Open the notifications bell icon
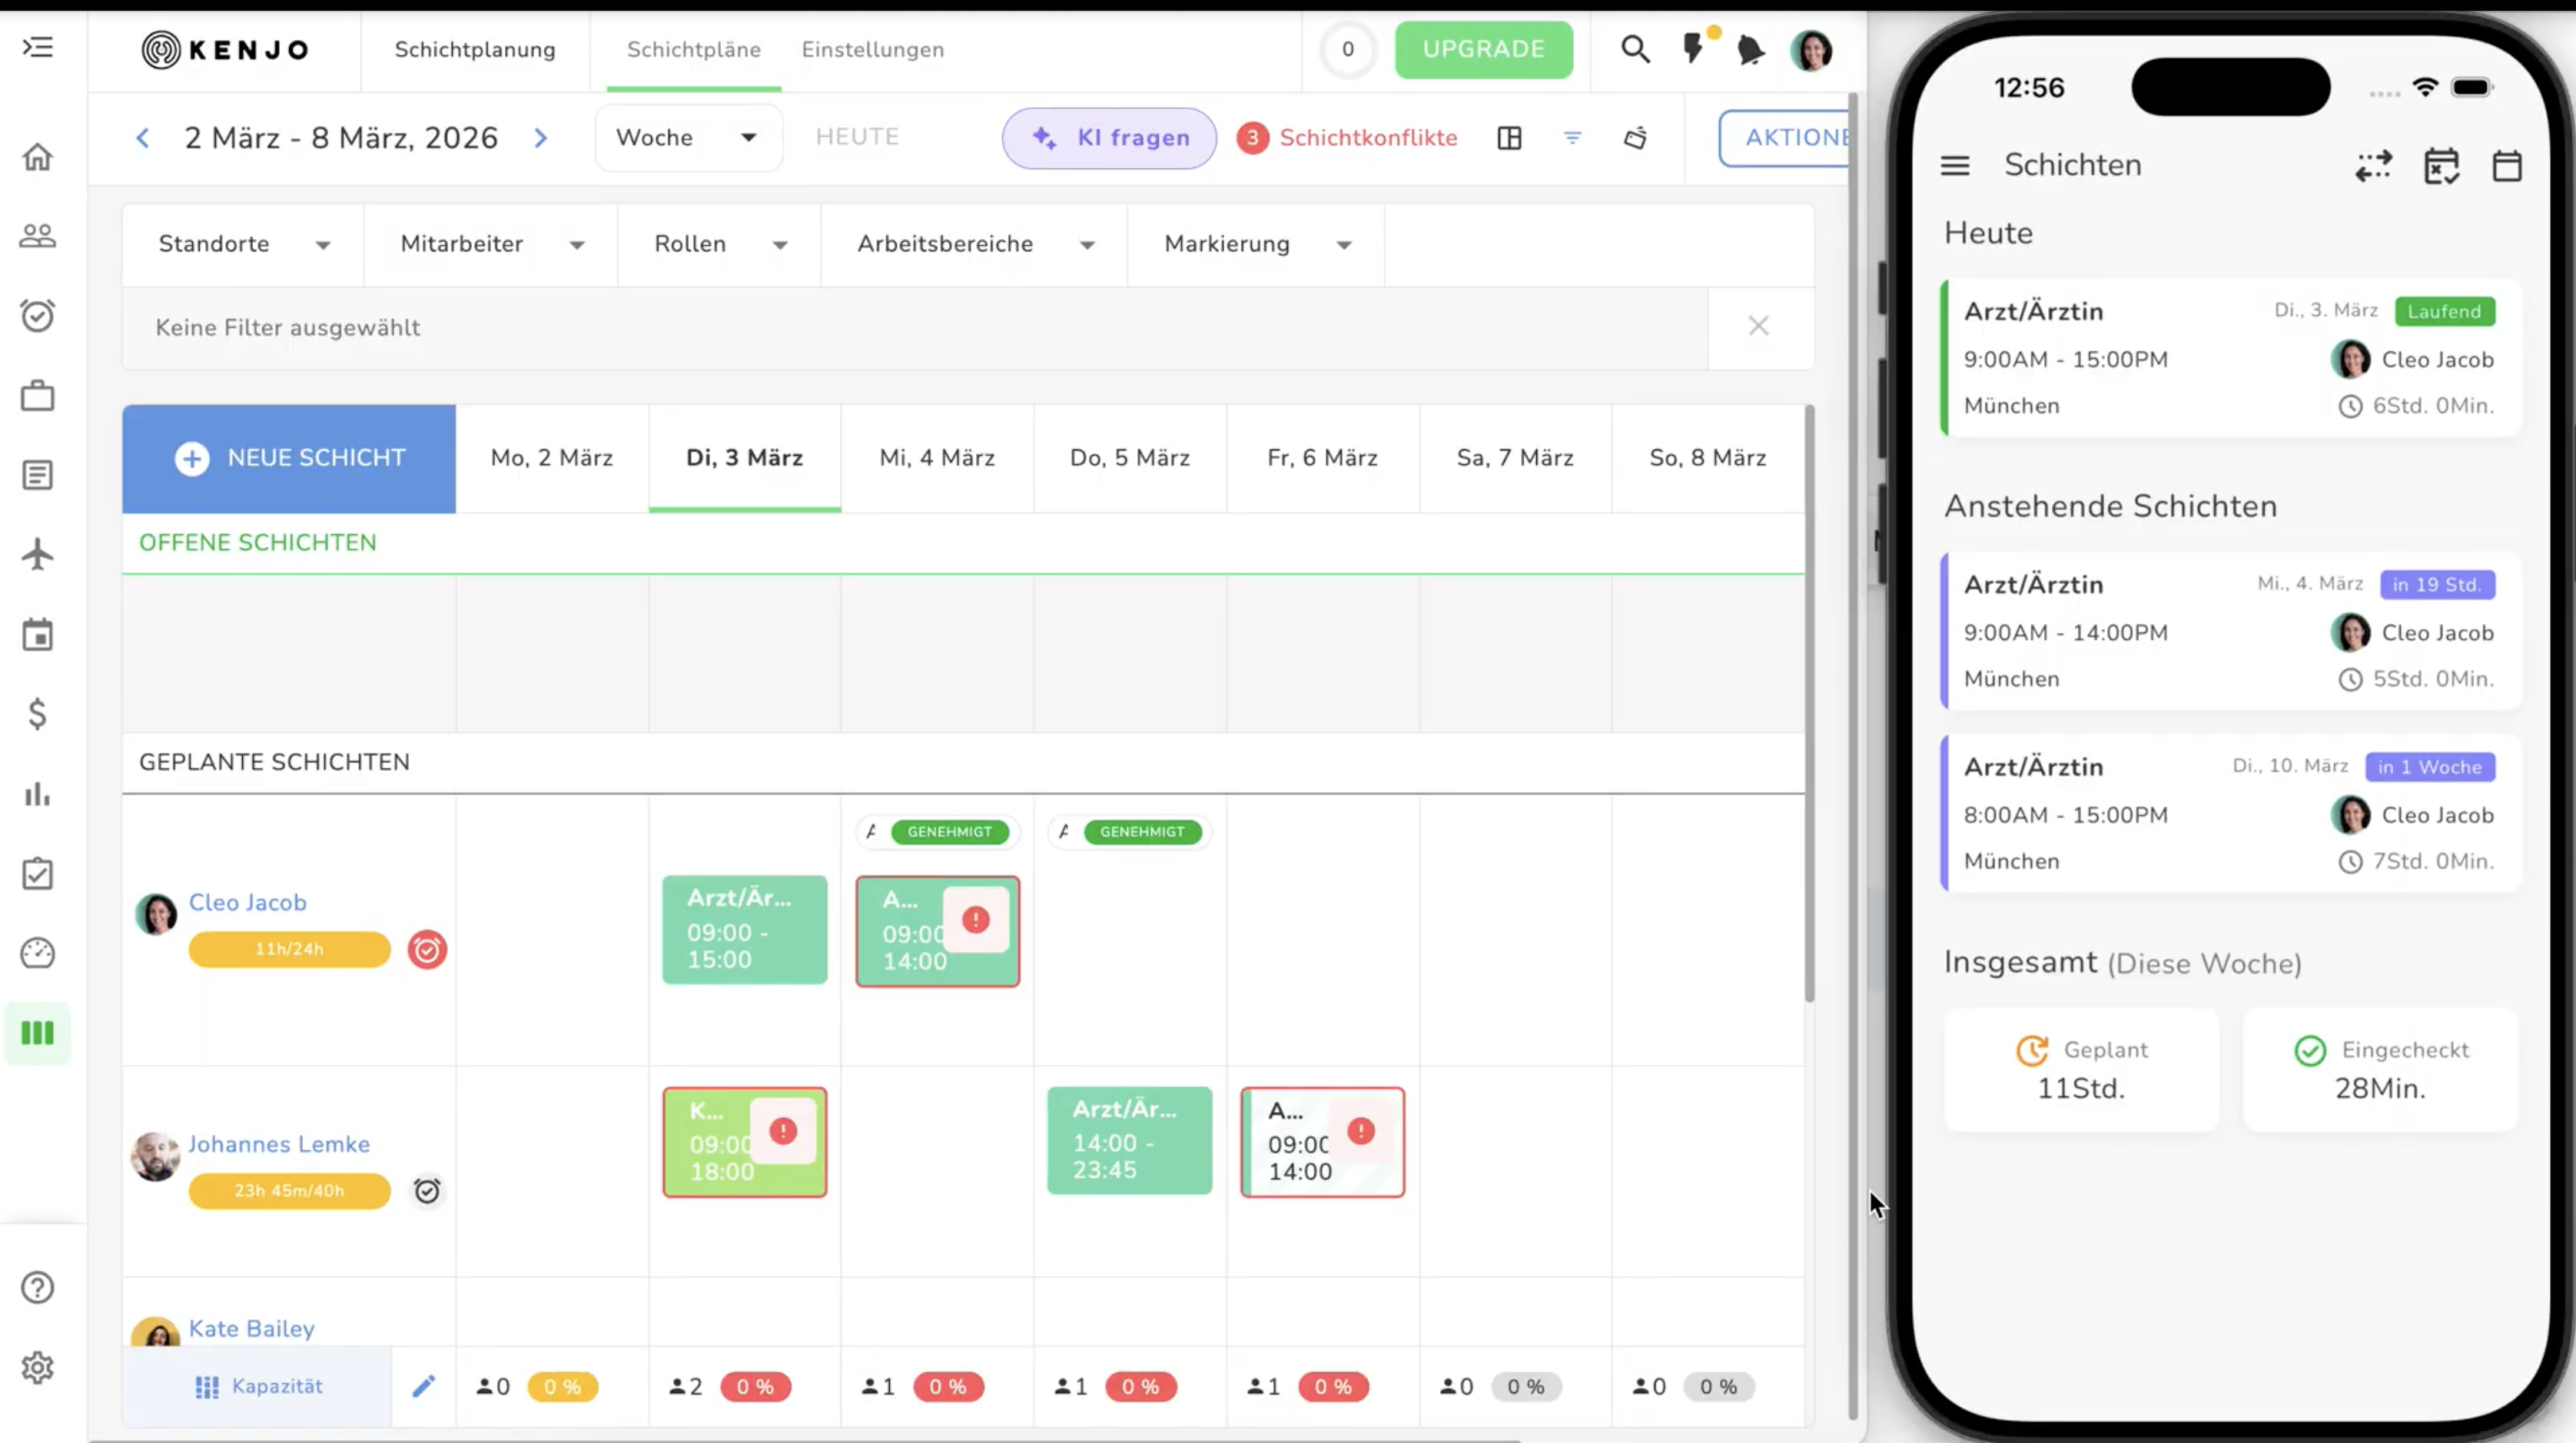The image size is (2576, 1443). click(x=1750, y=49)
